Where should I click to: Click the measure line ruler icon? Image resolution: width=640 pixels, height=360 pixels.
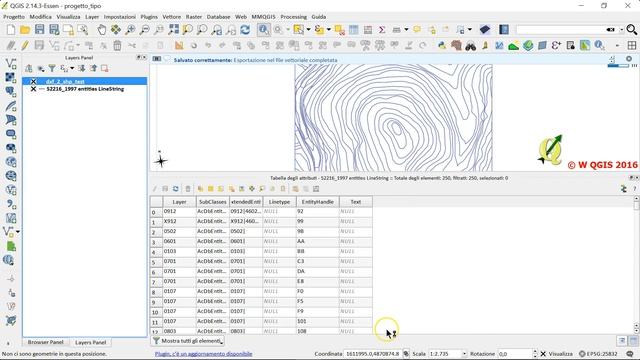(396, 29)
